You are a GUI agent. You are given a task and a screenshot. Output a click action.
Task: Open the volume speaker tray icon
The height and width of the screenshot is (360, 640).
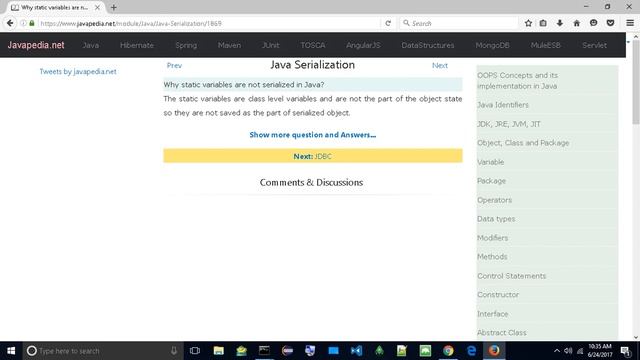568,351
